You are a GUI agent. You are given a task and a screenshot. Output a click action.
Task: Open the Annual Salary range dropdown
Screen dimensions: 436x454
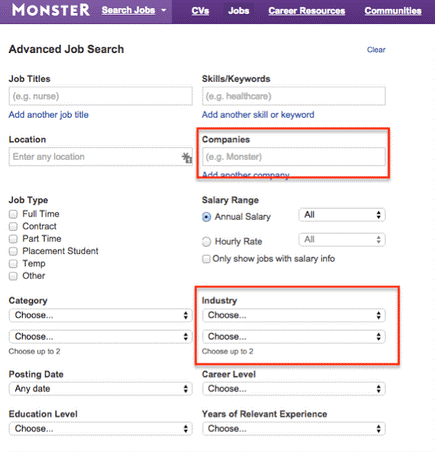coord(342,215)
